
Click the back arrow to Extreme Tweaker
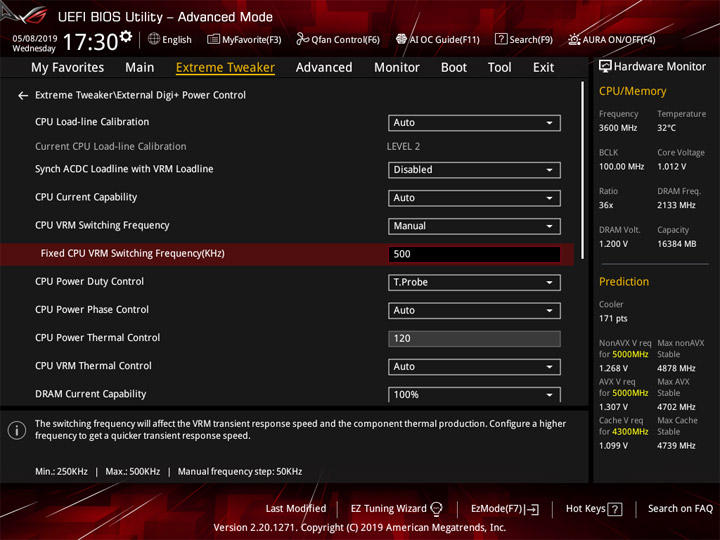pyautogui.click(x=22, y=96)
